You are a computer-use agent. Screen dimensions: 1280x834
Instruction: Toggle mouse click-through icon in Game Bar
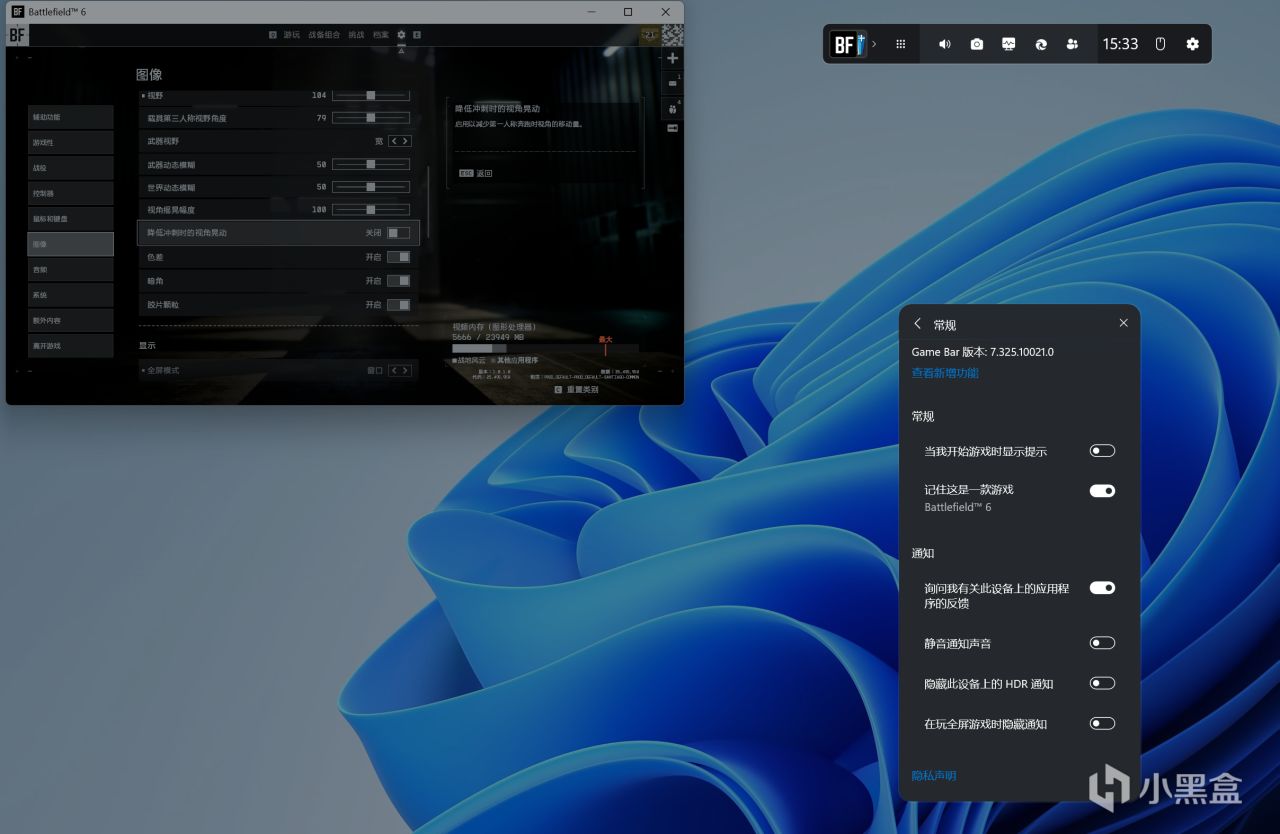[1161, 44]
